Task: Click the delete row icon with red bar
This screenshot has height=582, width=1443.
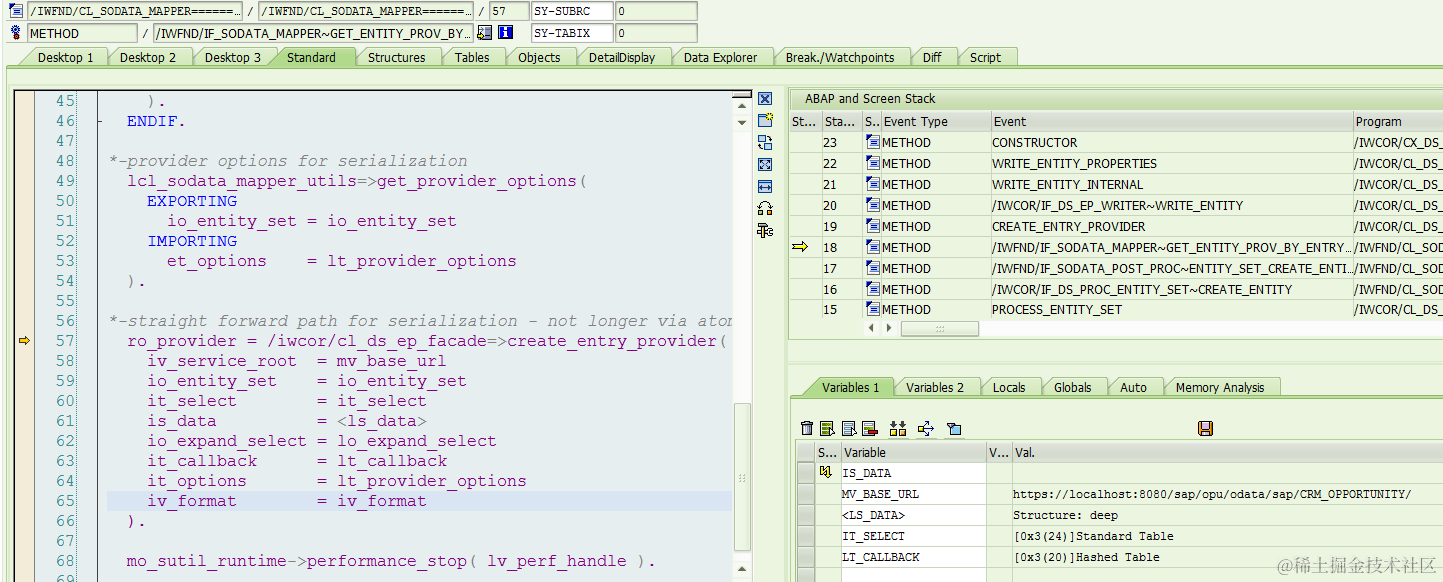Action: (x=869, y=428)
